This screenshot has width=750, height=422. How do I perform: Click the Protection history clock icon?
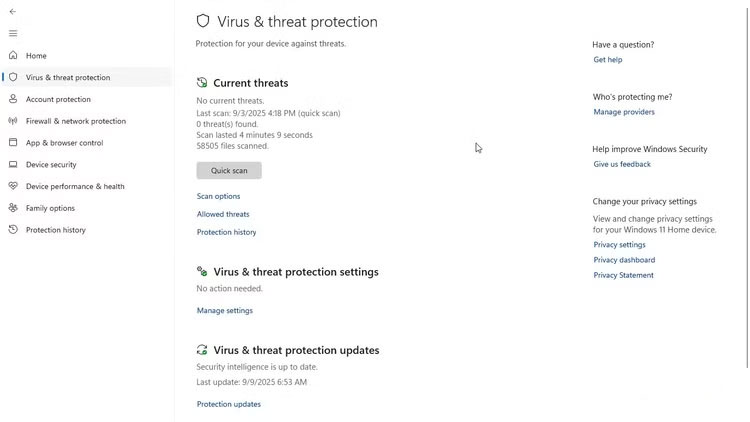tap(13, 230)
